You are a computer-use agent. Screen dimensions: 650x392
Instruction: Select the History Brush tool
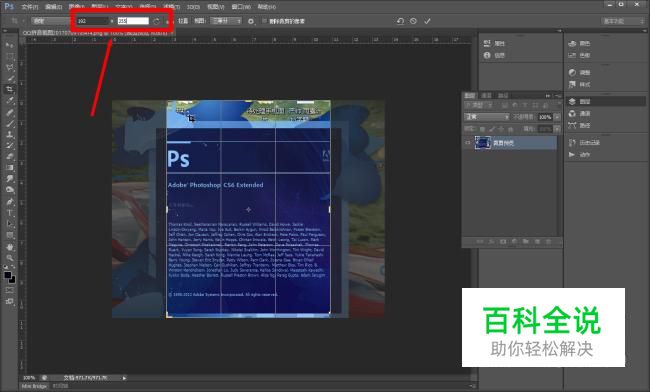(x=10, y=146)
